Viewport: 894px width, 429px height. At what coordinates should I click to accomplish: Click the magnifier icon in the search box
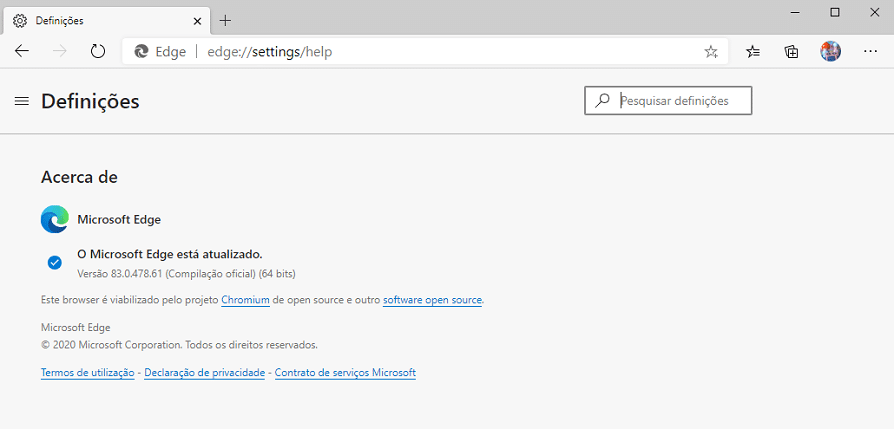tap(602, 100)
